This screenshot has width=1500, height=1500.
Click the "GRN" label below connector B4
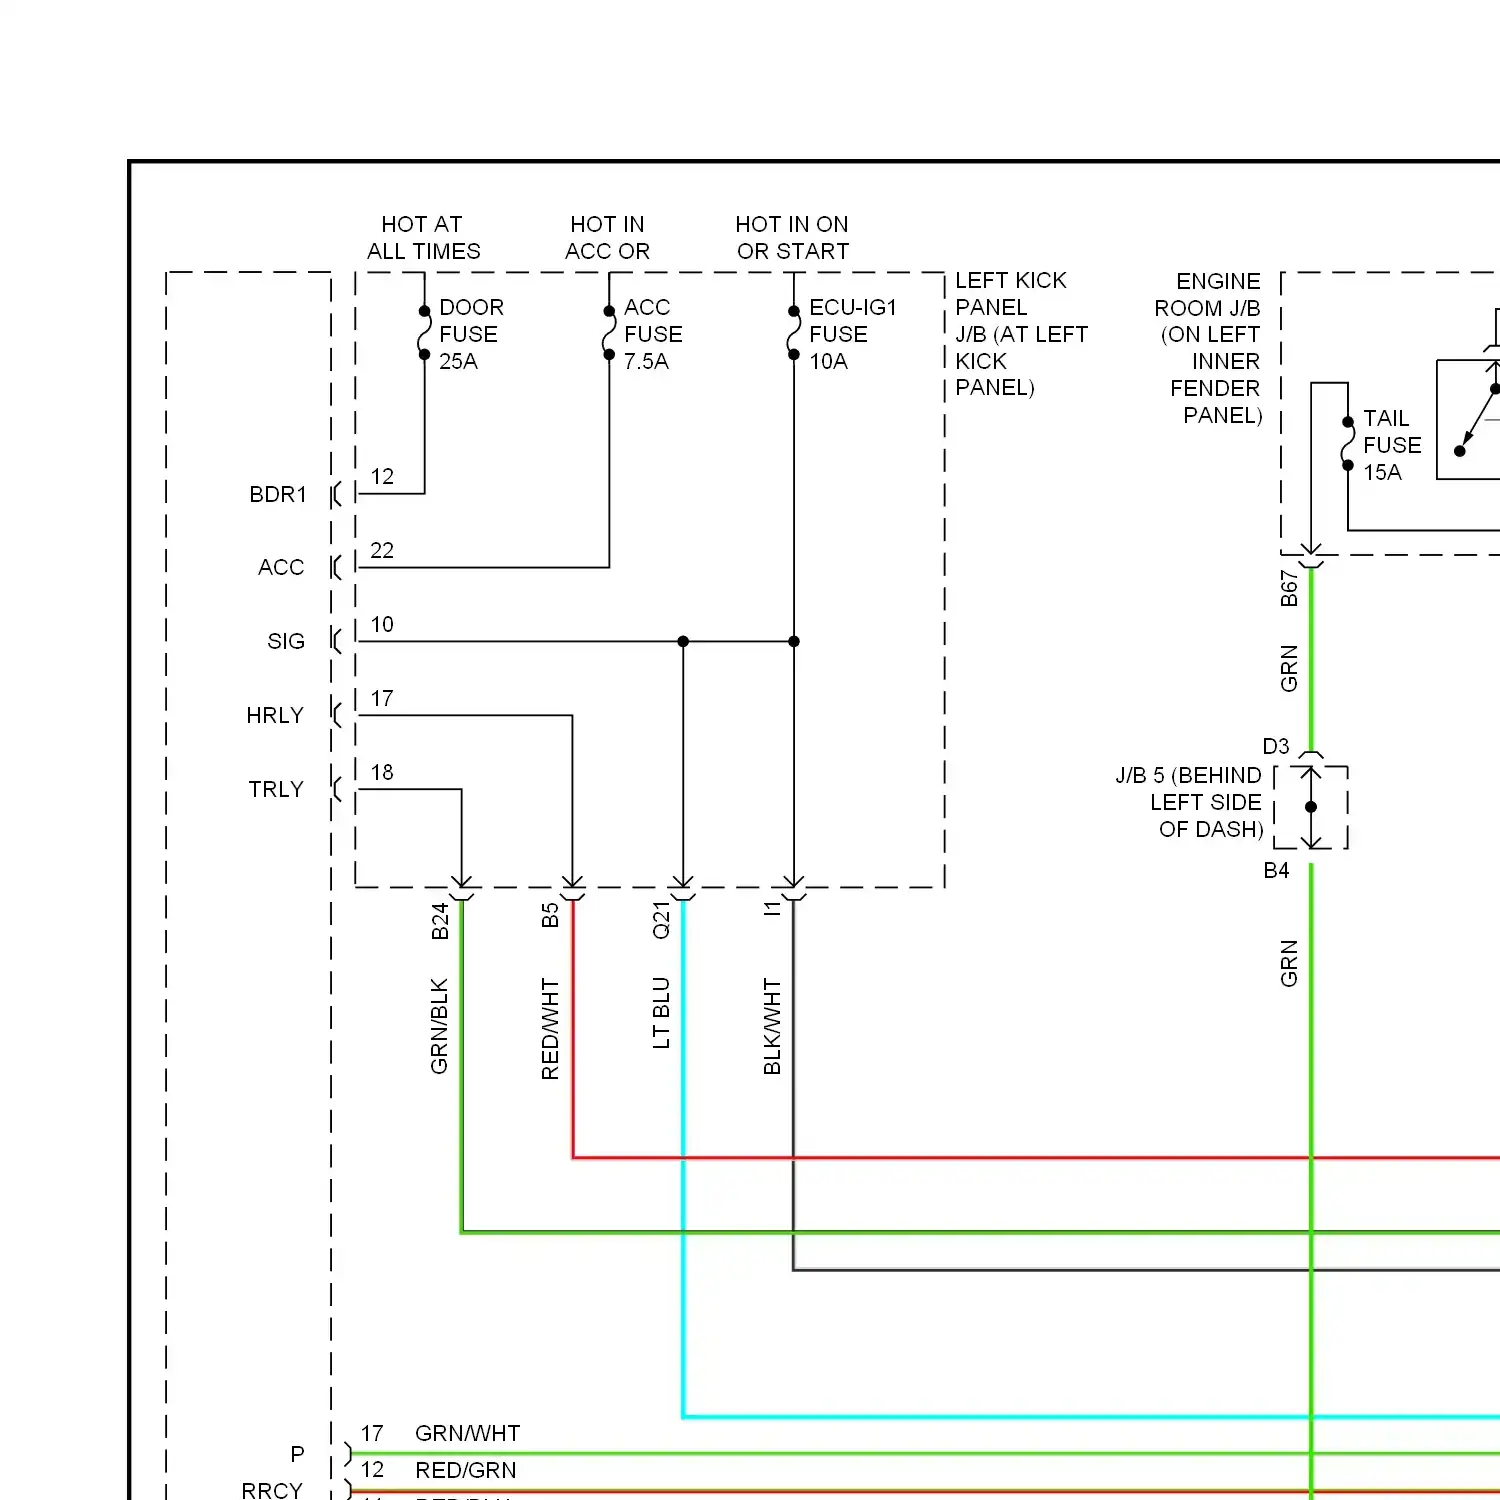click(1289, 963)
